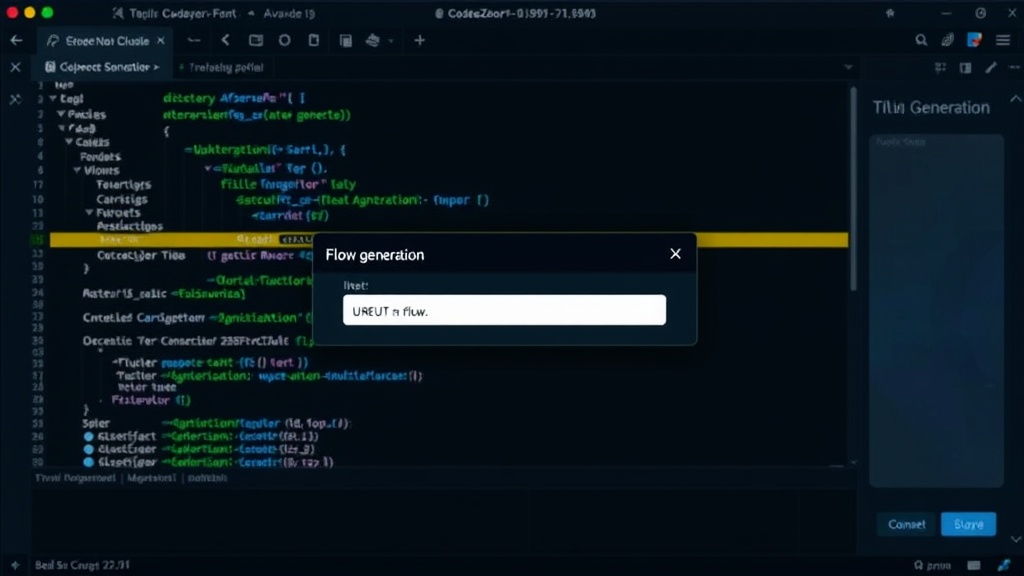
Task: Close the Flow generation dialog
Action: tap(675, 254)
